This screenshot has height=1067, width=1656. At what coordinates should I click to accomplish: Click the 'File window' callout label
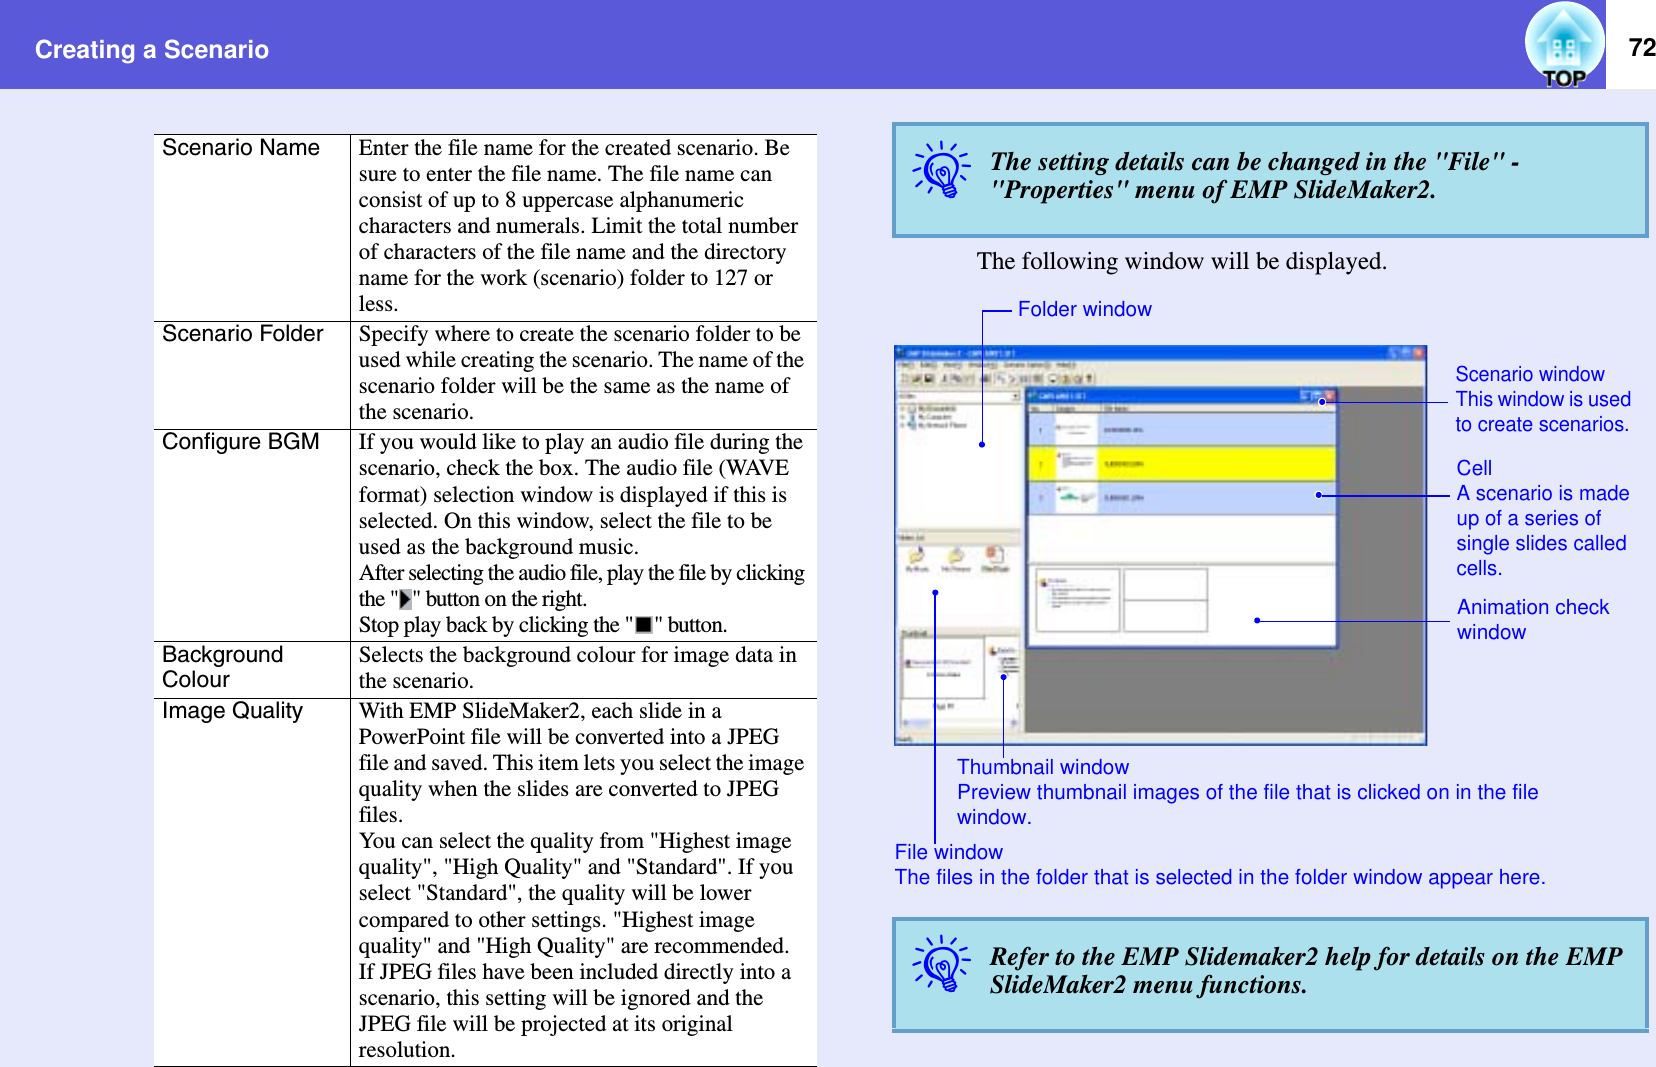click(x=948, y=852)
